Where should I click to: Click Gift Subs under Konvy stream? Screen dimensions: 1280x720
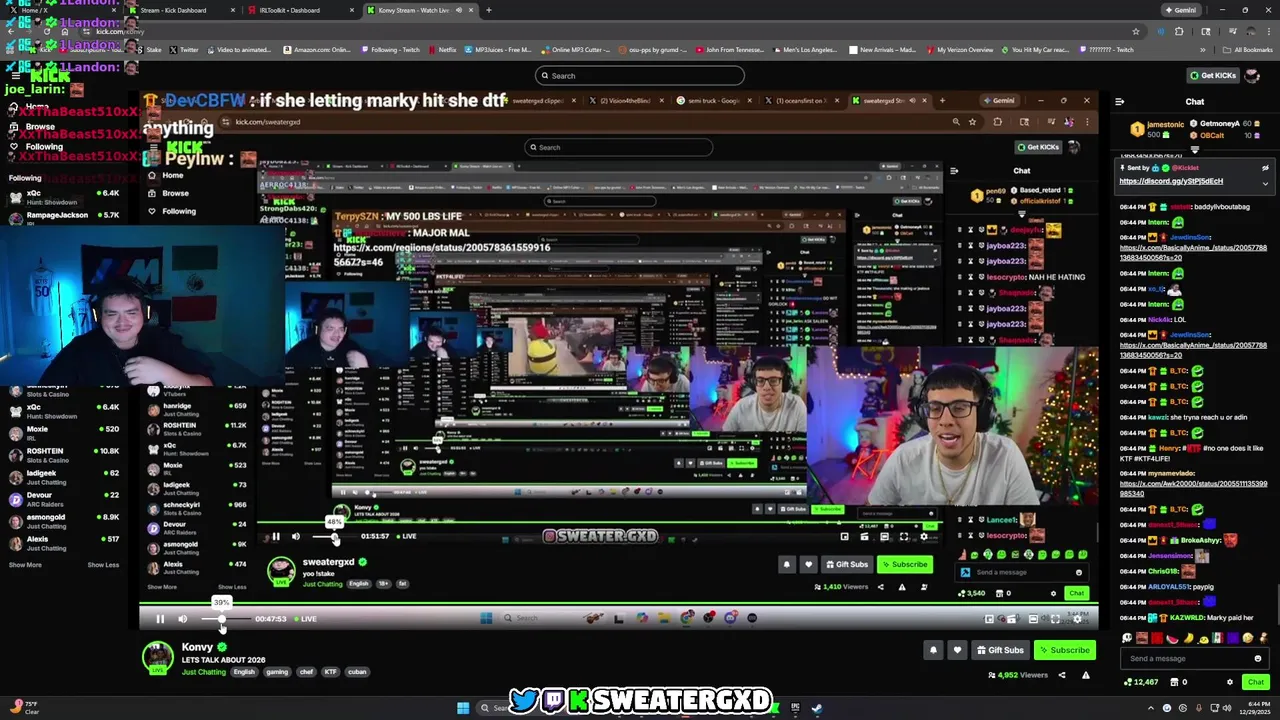click(1000, 650)
